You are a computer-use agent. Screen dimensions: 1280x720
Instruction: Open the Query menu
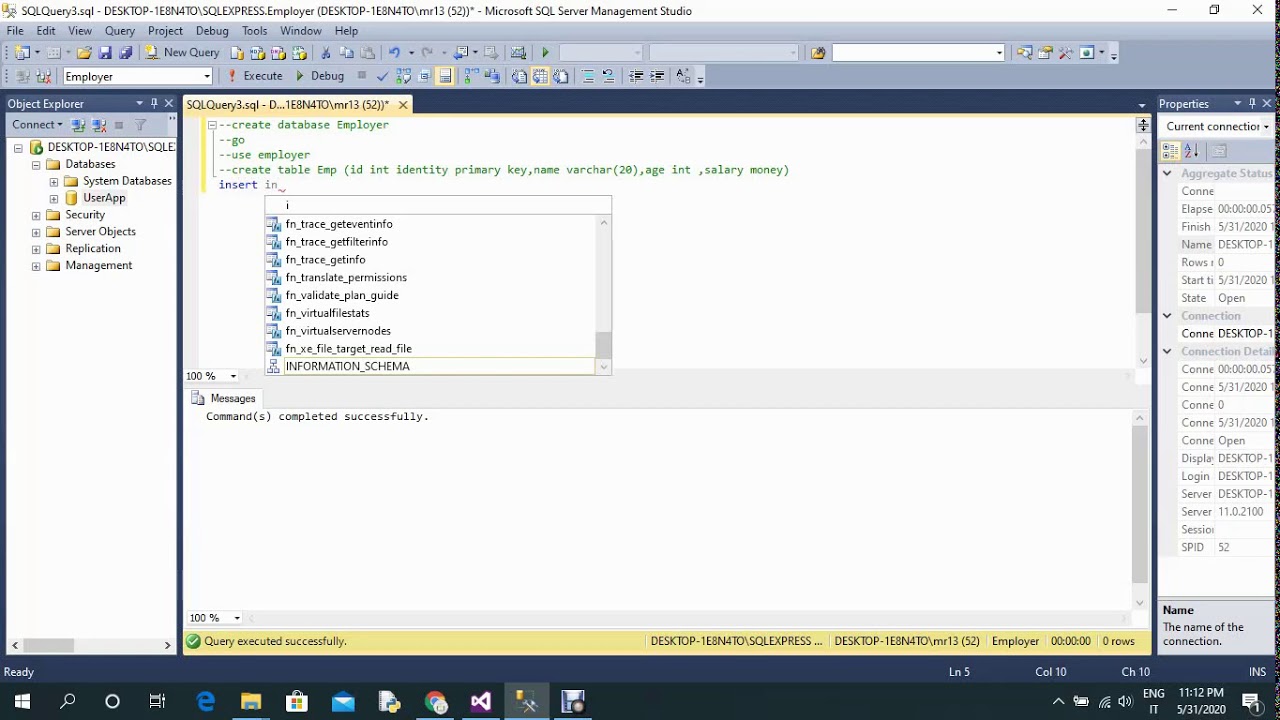tap(120, 31)
